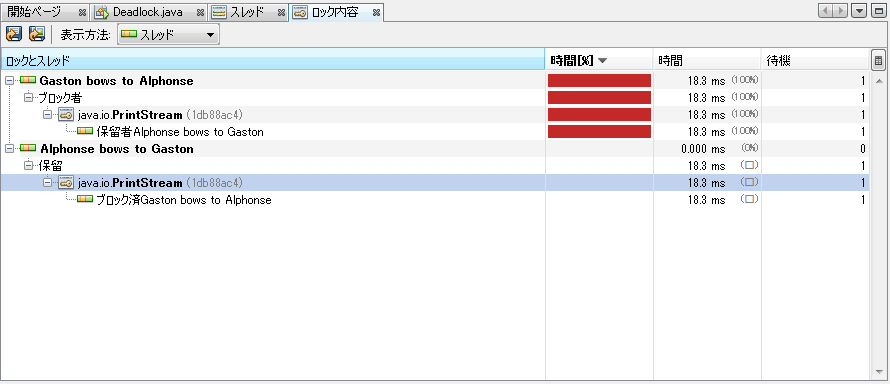
Task: Click the red time bar in ブロック者 row
Action: (x=599, y=98)
